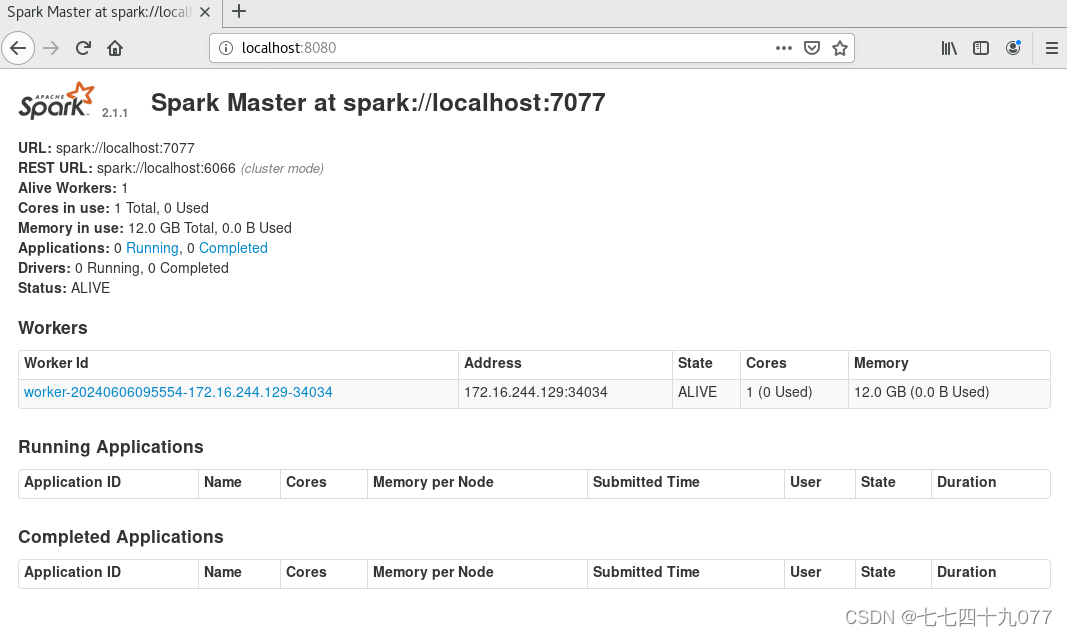Screen dimensions: 1067x636
Task: Click the Spark logo
Action: click(x=55, y=99)
